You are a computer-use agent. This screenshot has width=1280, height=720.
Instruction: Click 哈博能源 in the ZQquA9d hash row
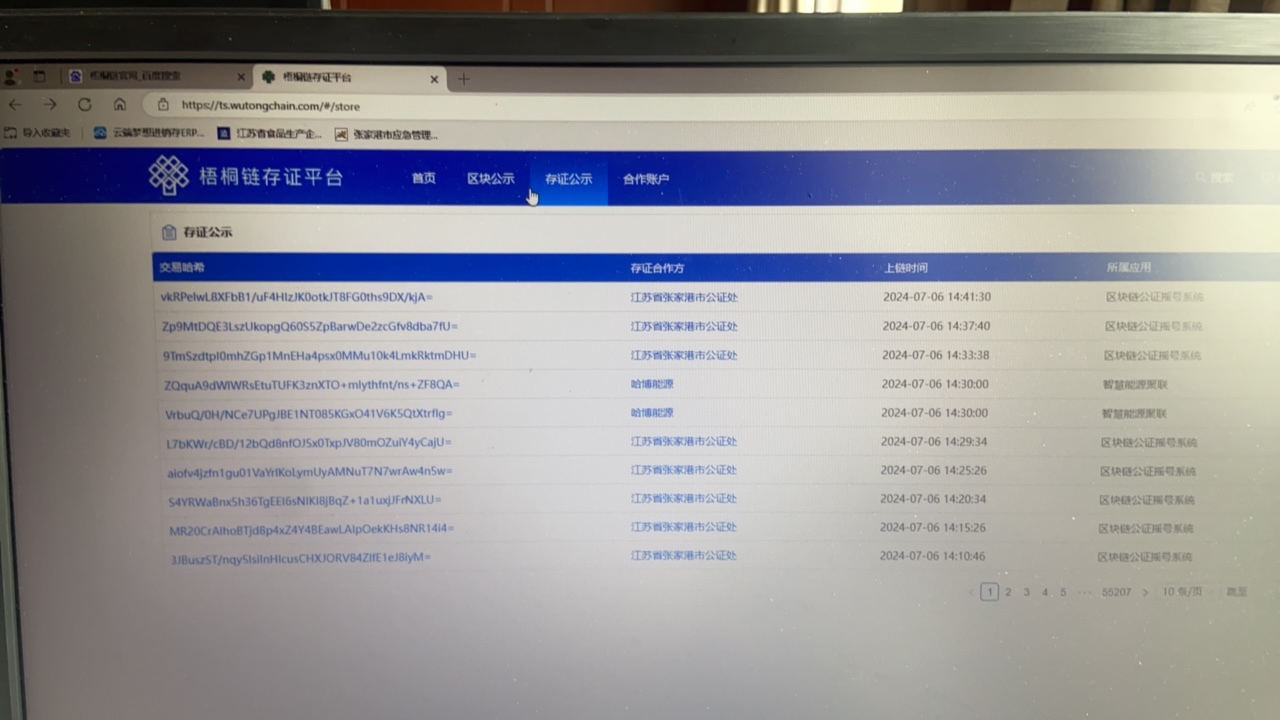(x=652, y=384)
